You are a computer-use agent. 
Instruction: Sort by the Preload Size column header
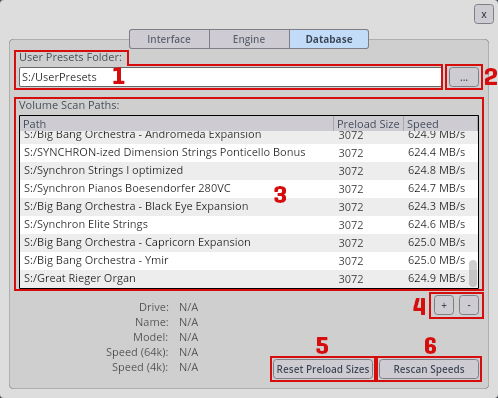(x=368, y=124)
